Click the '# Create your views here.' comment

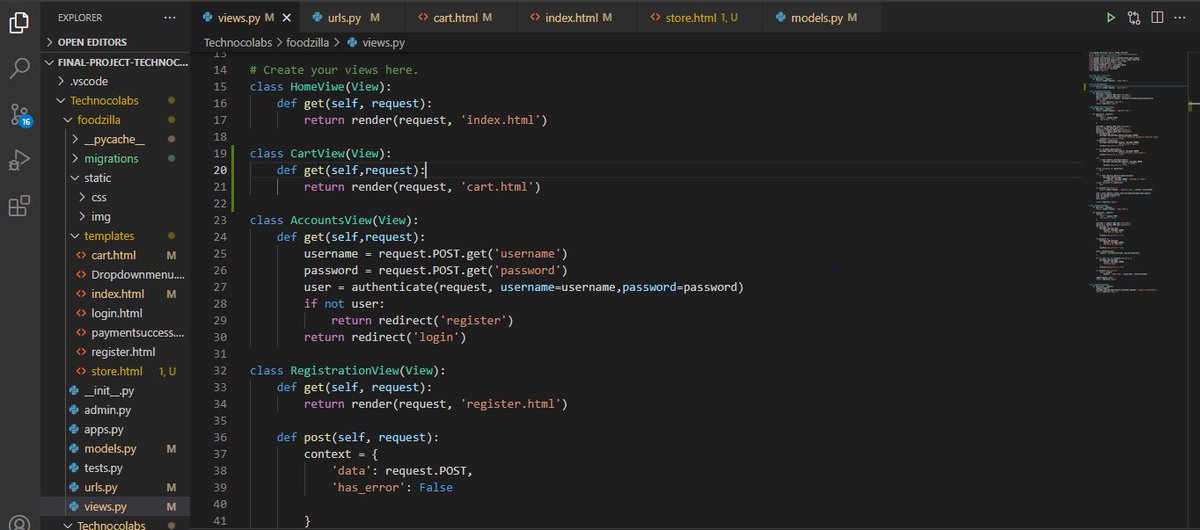point(334,70)
